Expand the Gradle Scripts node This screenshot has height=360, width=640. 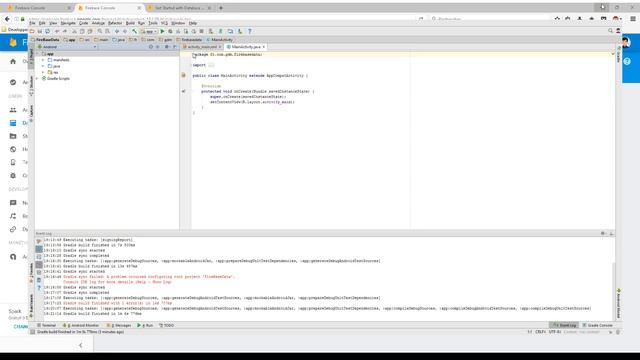pos(38,78)
